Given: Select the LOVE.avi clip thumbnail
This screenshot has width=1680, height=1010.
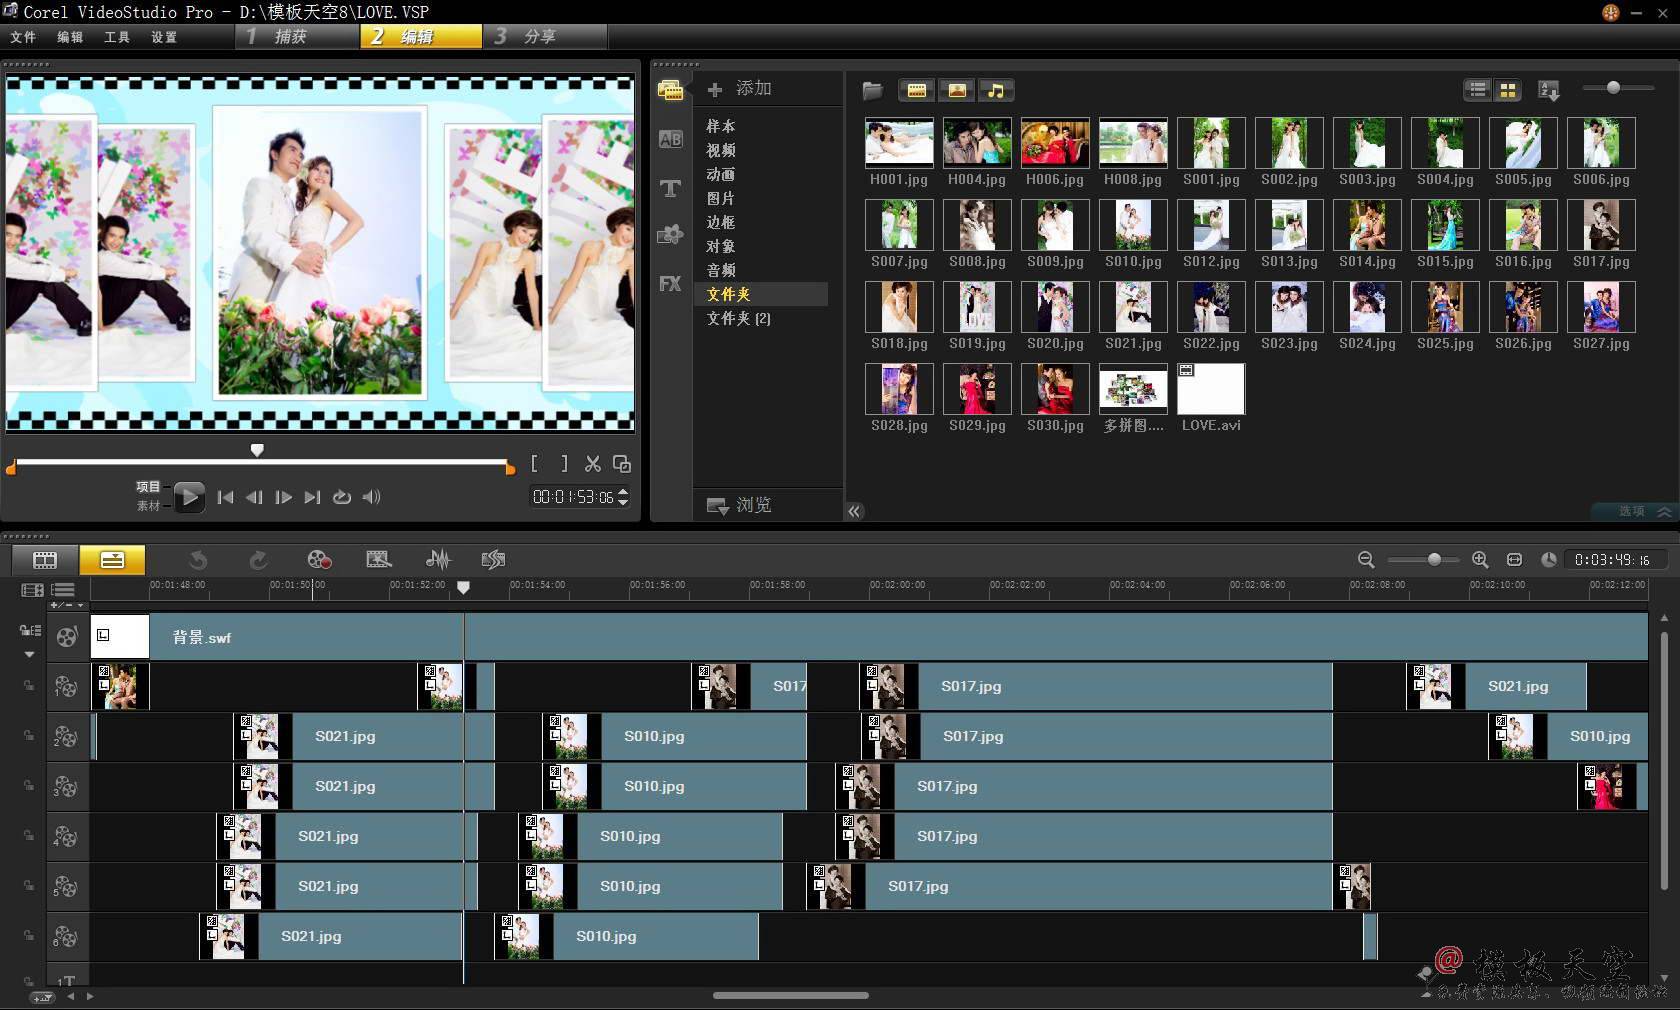Looking at the screenshot, I should point(1211,389).
